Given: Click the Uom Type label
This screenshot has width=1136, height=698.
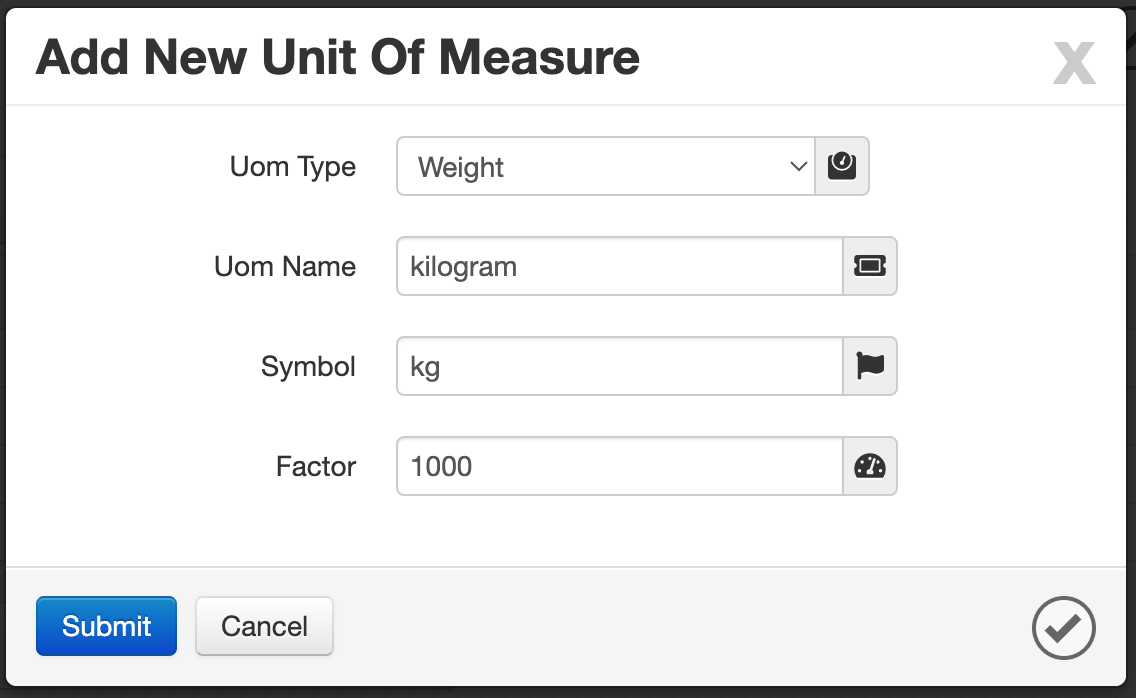Looking at the screenshot, I should coord(293,167).
